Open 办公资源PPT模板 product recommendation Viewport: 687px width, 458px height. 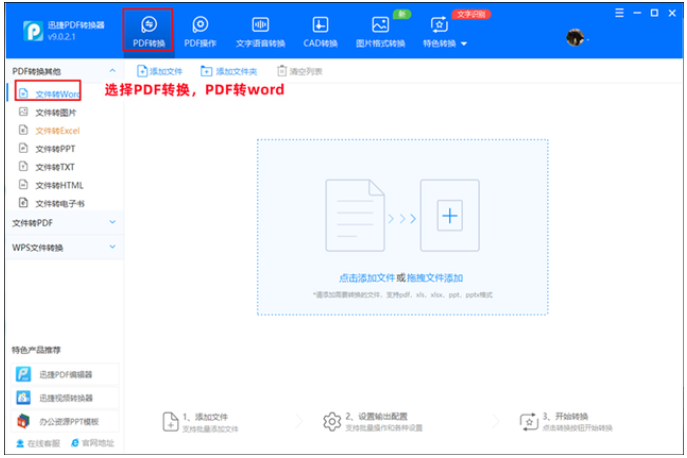click(x=64, y=422)
